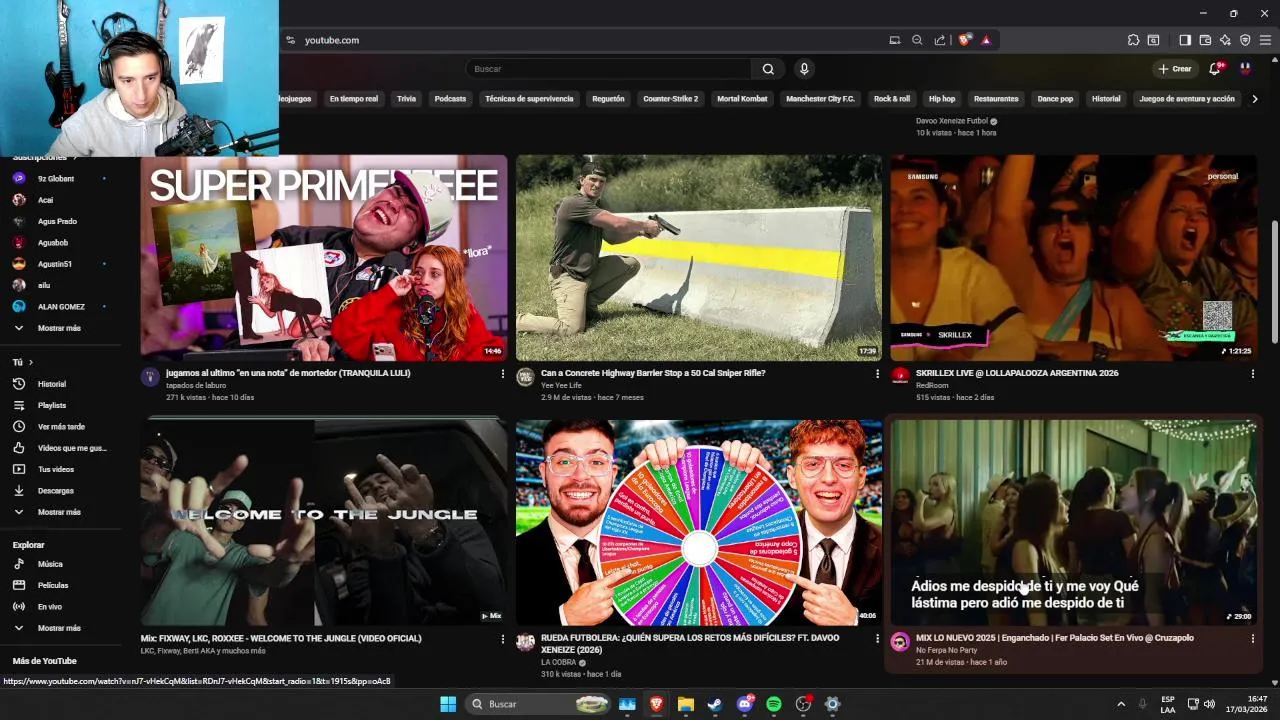1280x720 pixels.
Task: Open options menu for SKRILLEX LIVE video
Action: pos(1253,374)
